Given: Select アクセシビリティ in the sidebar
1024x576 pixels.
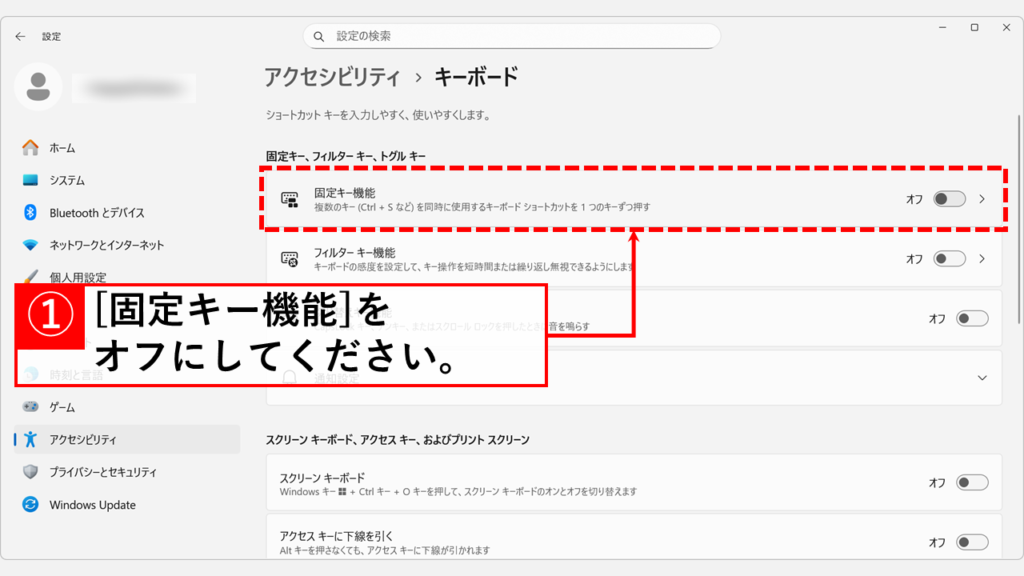Looking at the screenshot, I should (x=83, y=440).
